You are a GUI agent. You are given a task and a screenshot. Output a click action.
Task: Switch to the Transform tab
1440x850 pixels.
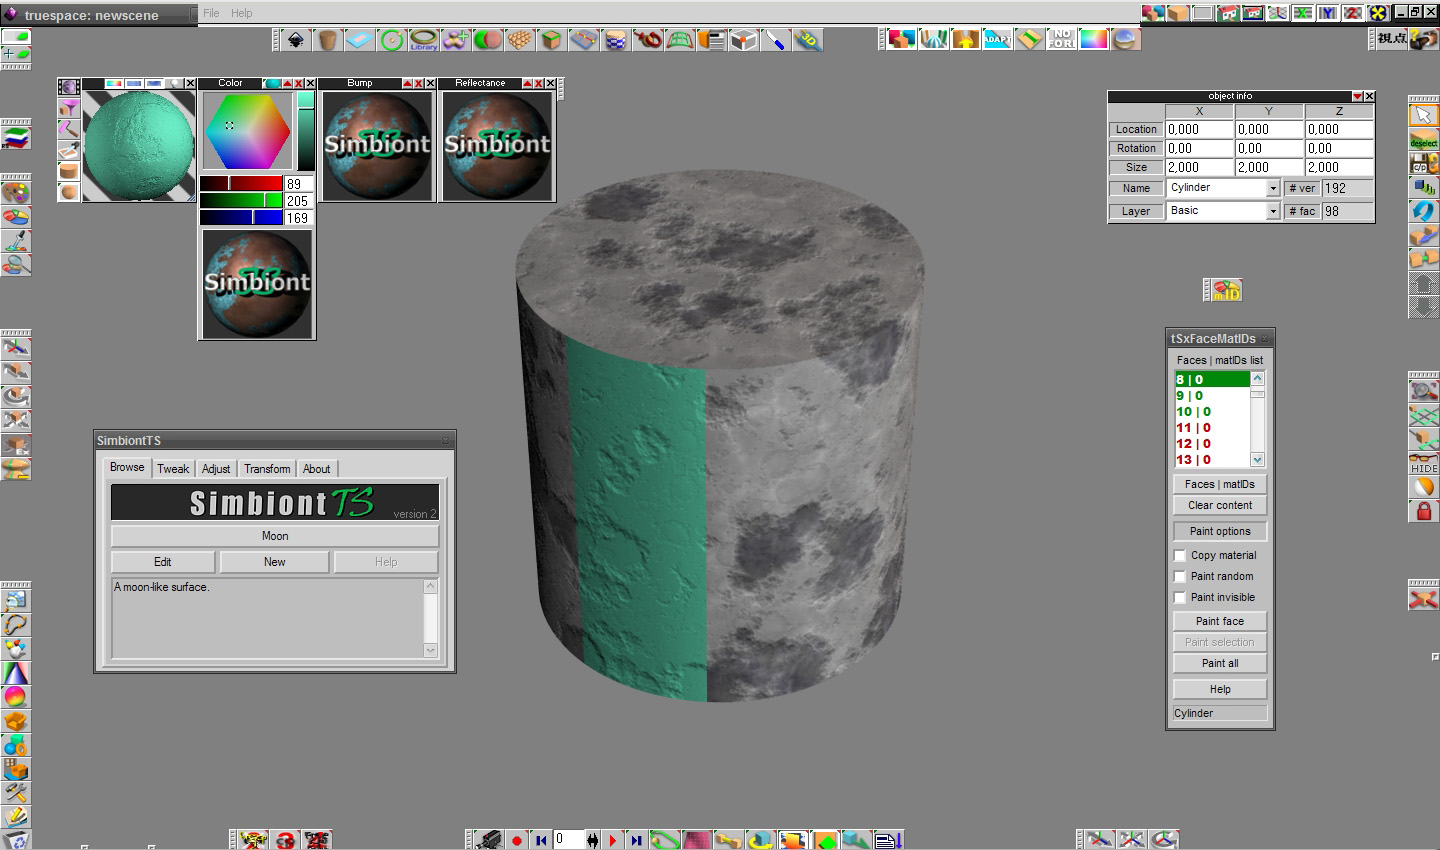tap(267, 469)
